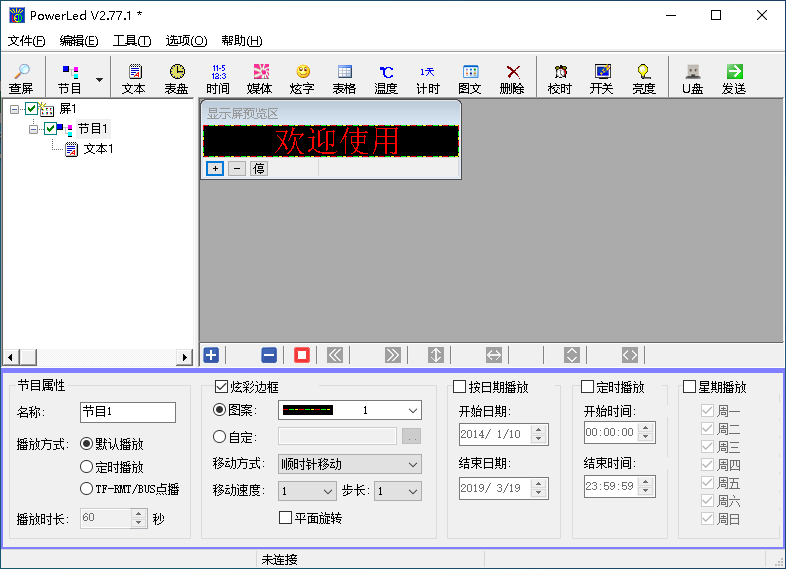Select the 炫字 (Fancy text) tool
Viewport: 786px width, 569px height.
tap(302, 78)
